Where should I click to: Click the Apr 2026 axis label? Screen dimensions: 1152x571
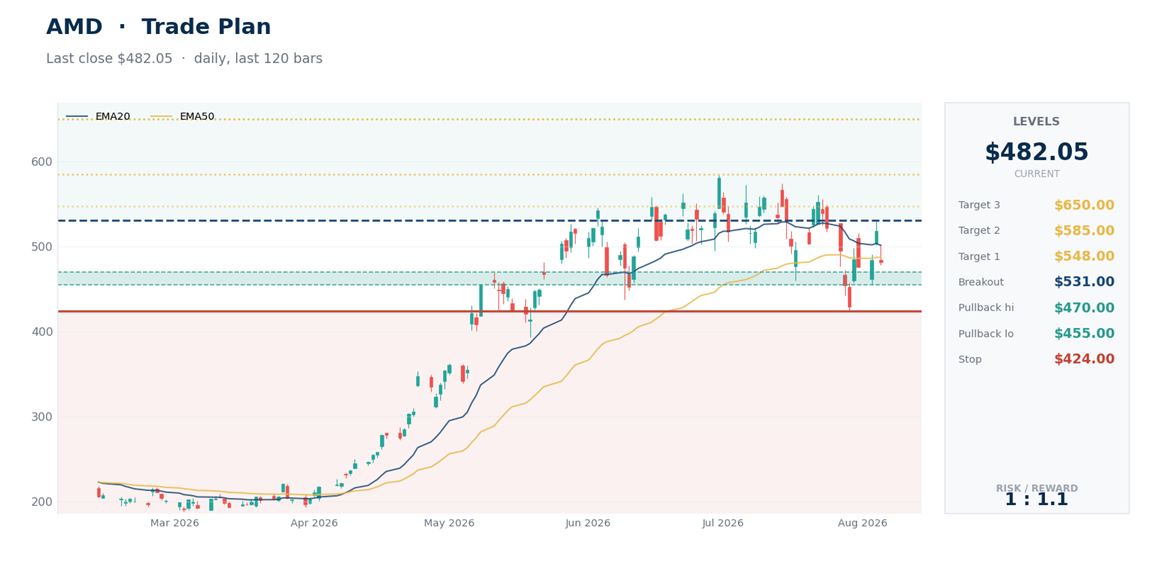[314, 523]
